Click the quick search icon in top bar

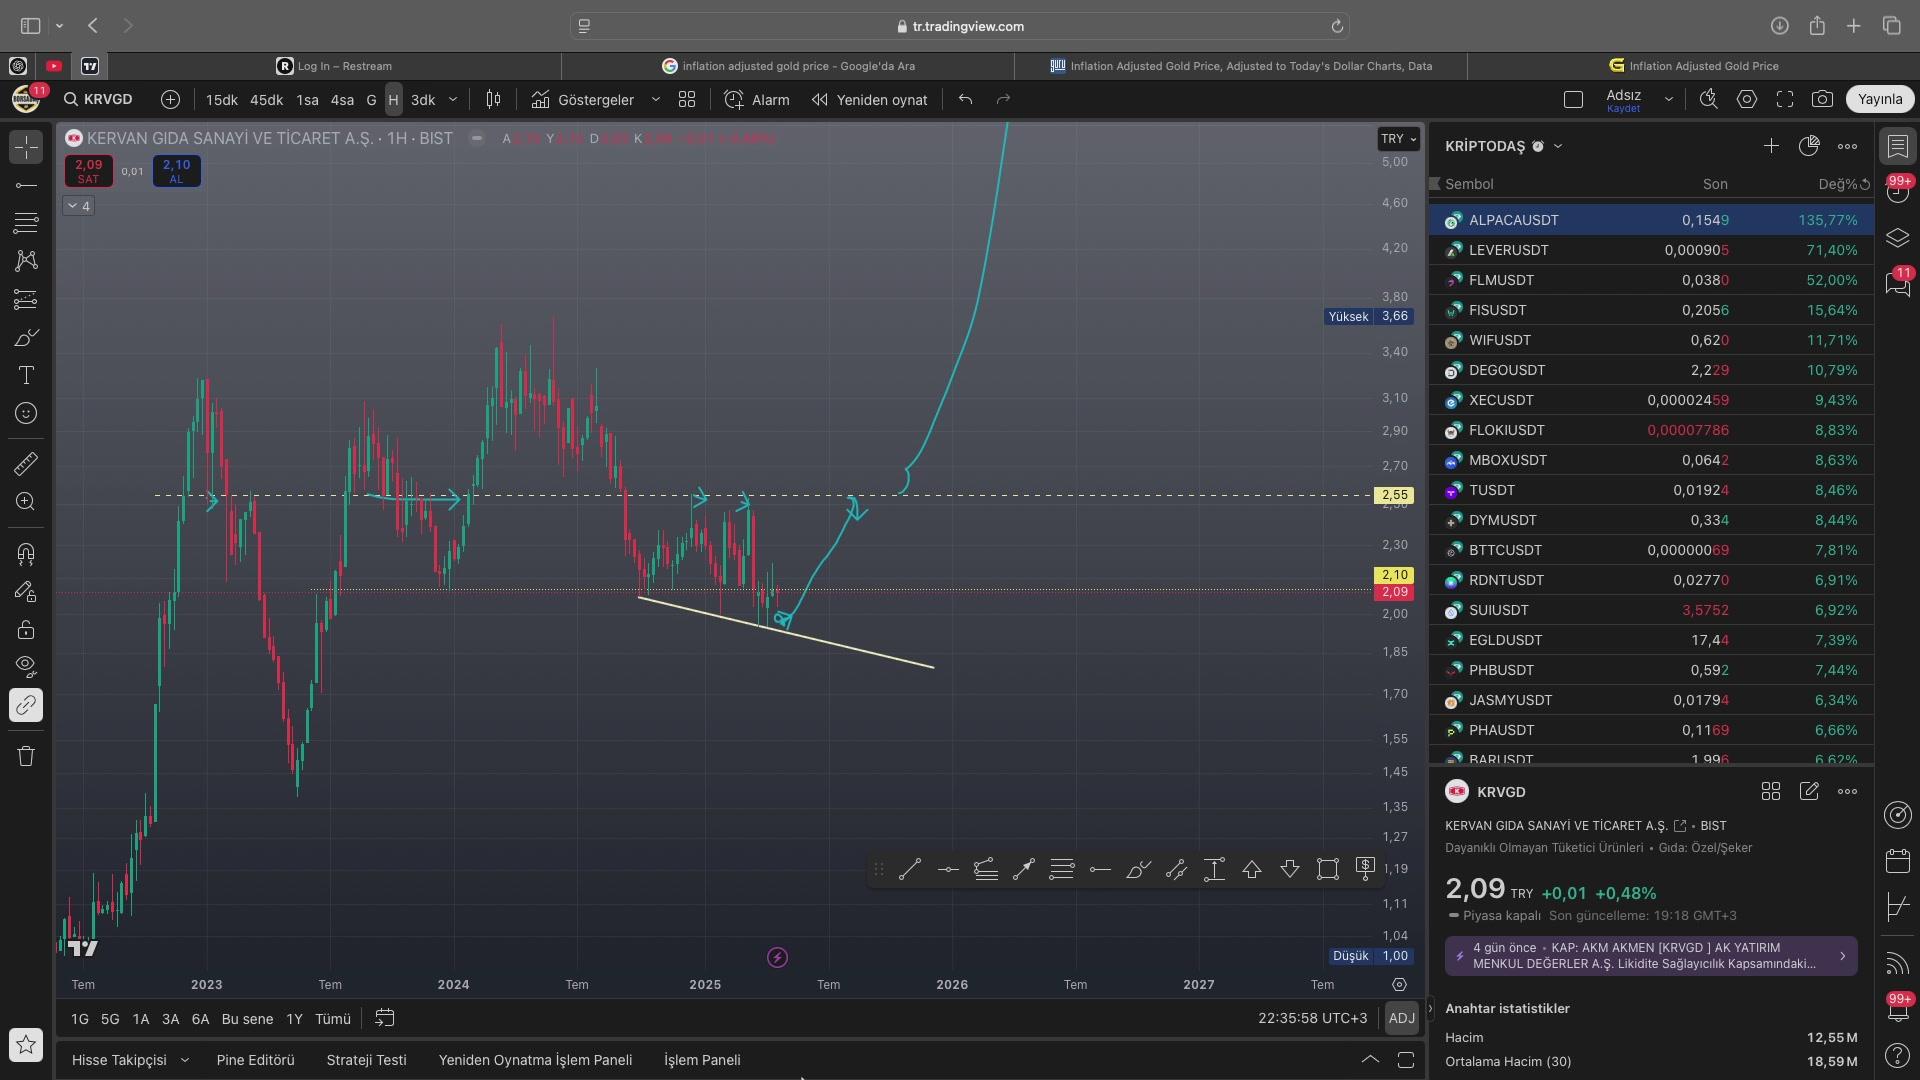pyautogui.click(x=1709, y=99)
